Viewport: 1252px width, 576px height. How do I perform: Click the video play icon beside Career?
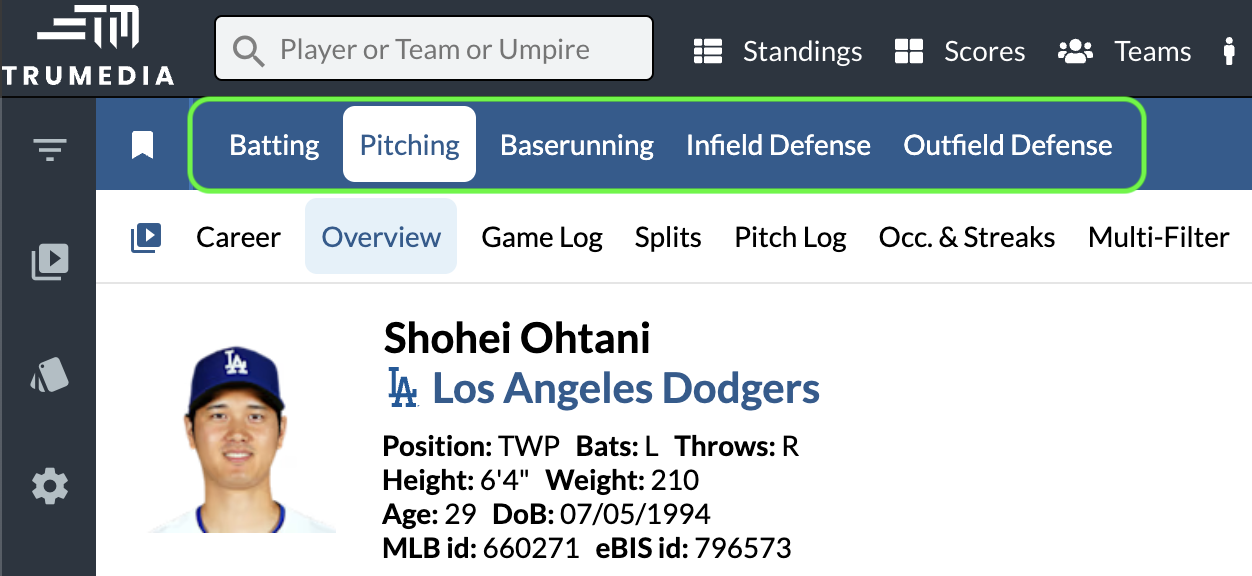pos(146,238)
